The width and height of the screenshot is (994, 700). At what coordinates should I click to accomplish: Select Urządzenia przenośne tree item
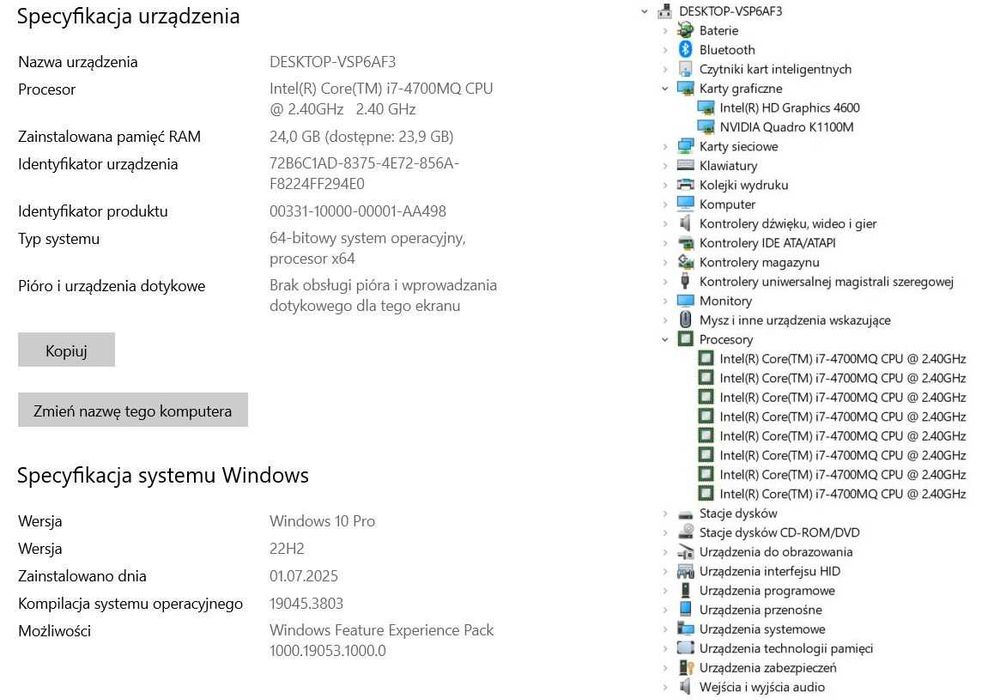(x=761, y=610)
